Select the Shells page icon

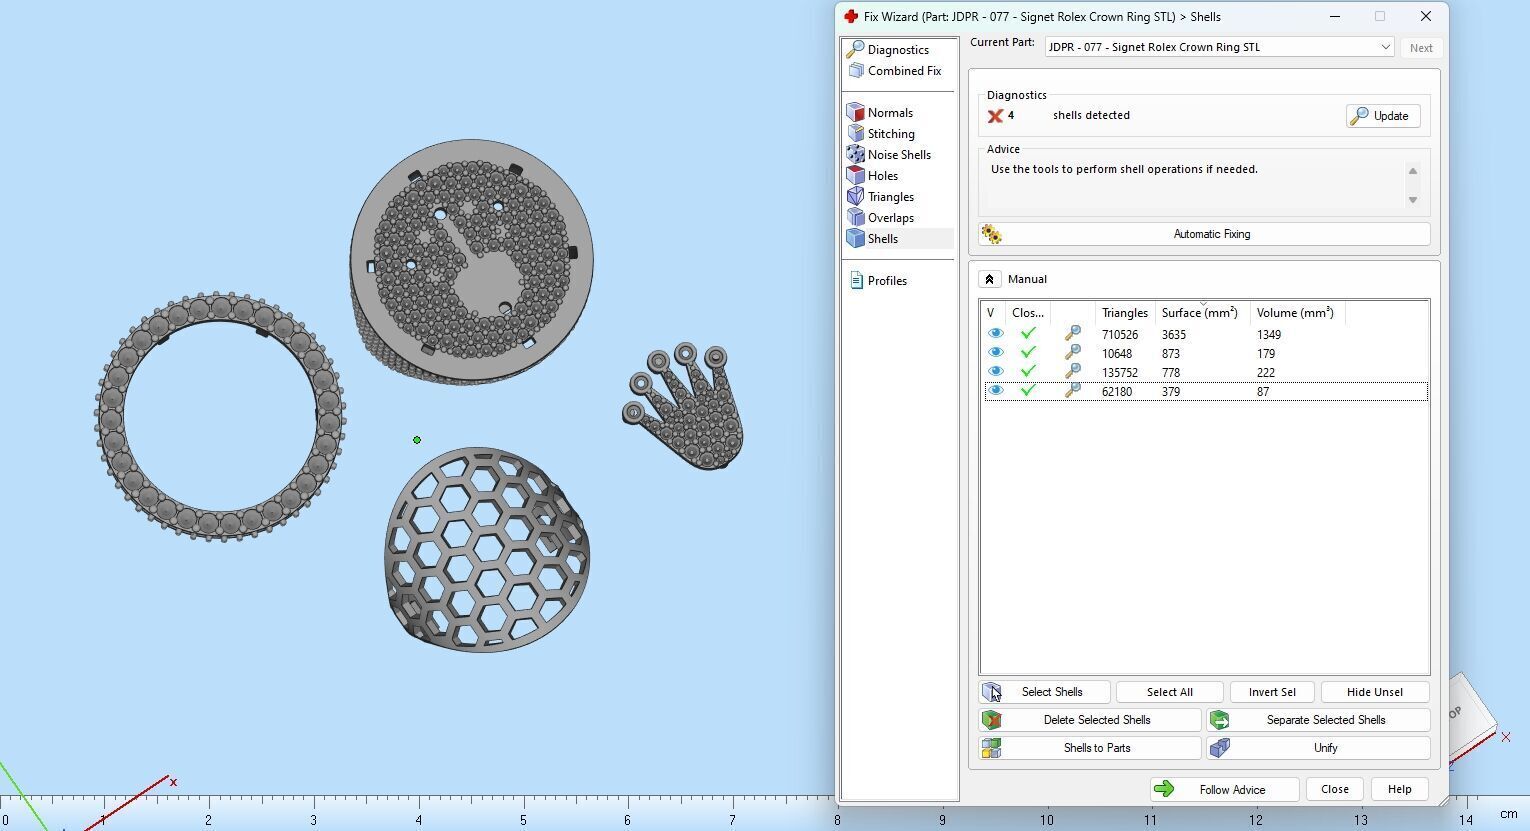[x=856, y=239]
